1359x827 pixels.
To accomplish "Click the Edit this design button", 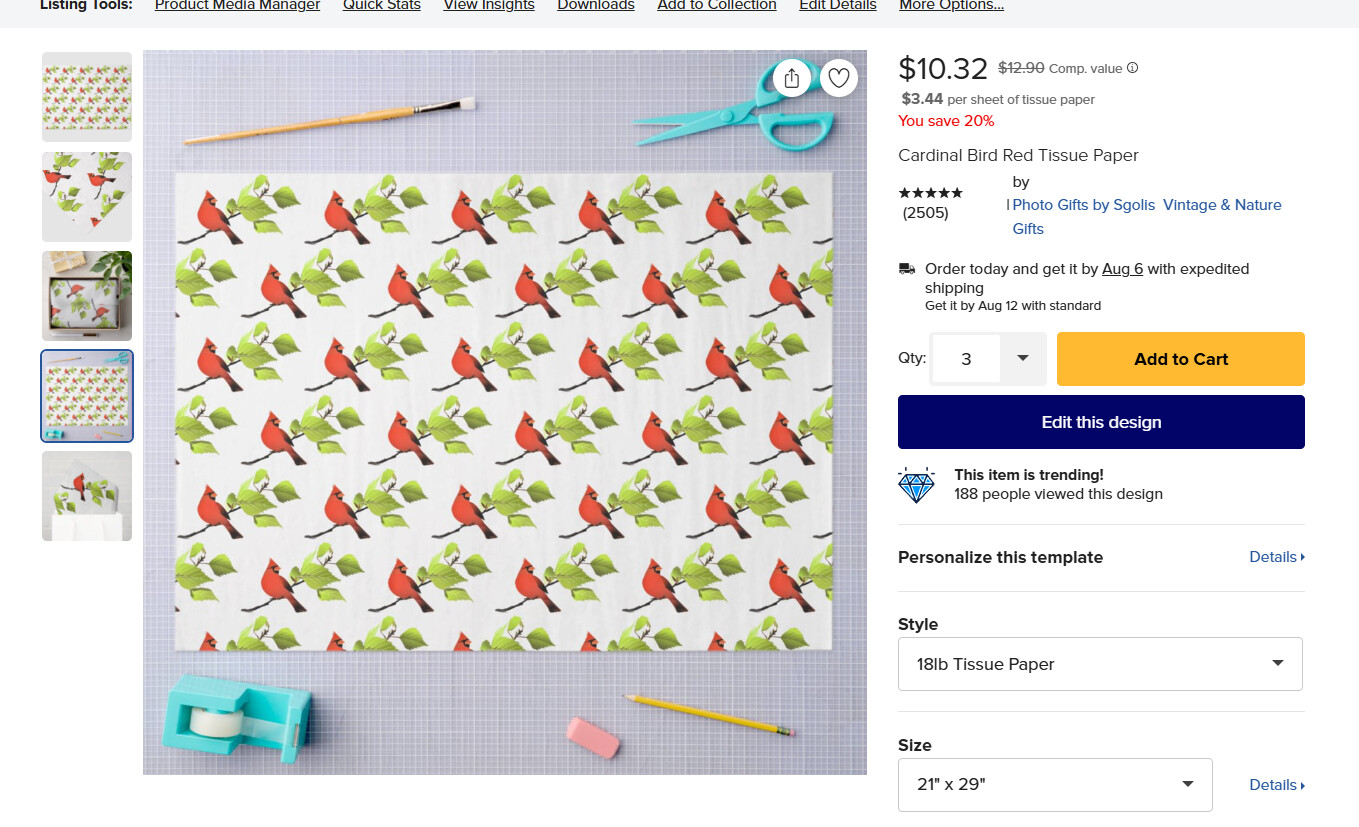I will pos(1101,422).
